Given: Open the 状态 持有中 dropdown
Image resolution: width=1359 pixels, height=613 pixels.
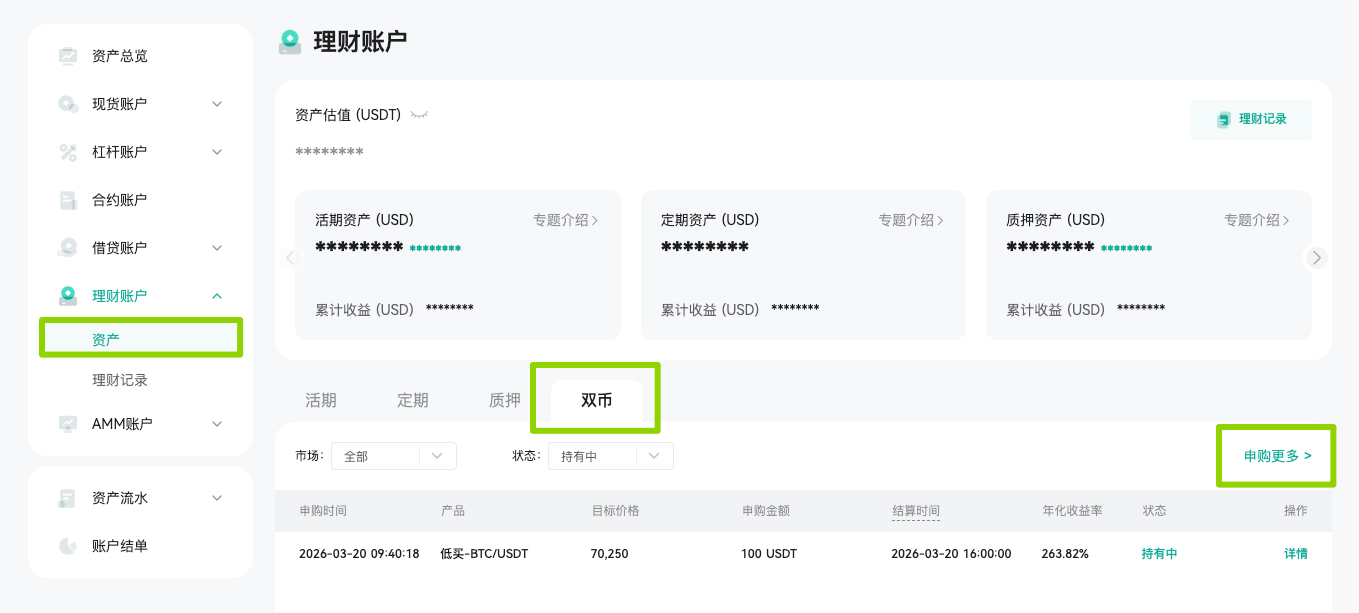Looking at the screenshot, I should [x=611, y=456].
